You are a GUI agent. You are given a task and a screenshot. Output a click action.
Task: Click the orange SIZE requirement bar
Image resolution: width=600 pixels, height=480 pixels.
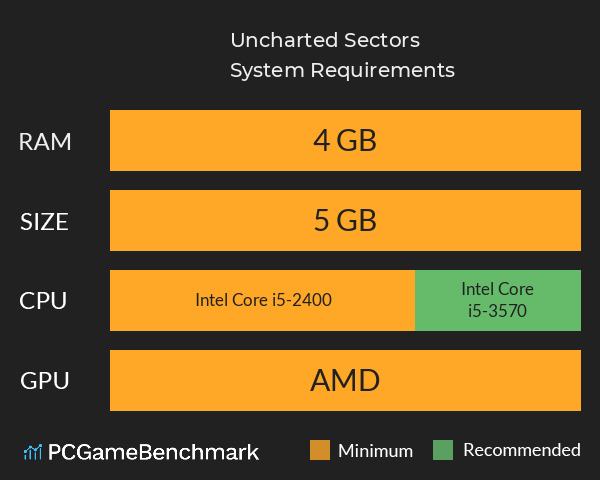(200, 221)
